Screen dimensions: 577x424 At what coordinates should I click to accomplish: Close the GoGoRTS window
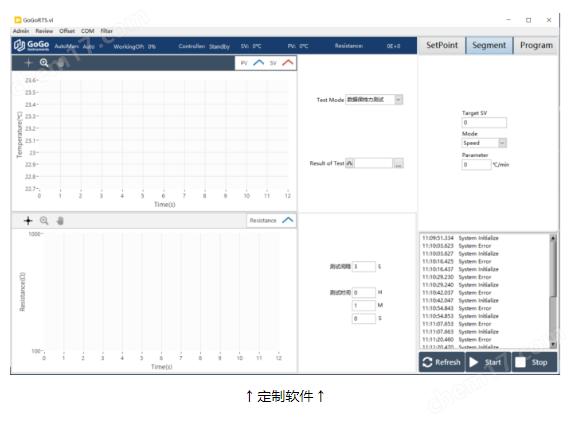(x=549, y=20)
